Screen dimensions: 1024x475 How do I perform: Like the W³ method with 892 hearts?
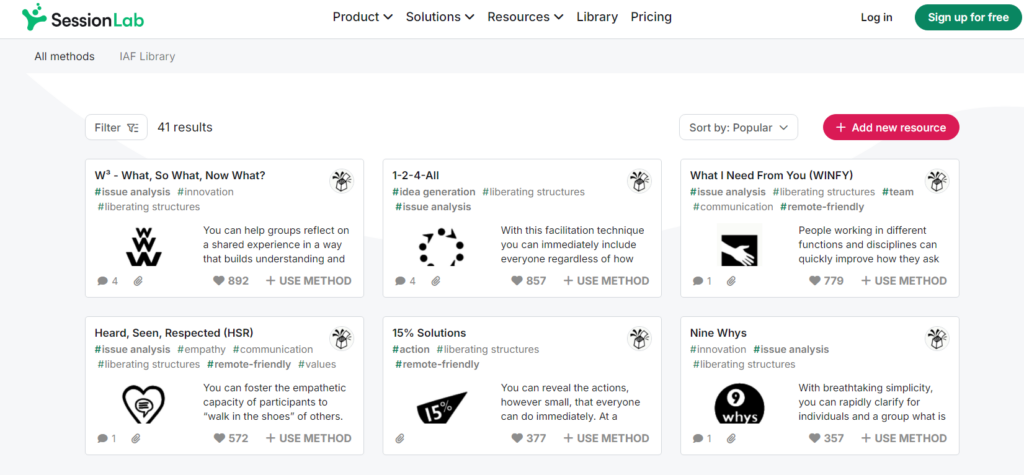[x=231, y=281]
